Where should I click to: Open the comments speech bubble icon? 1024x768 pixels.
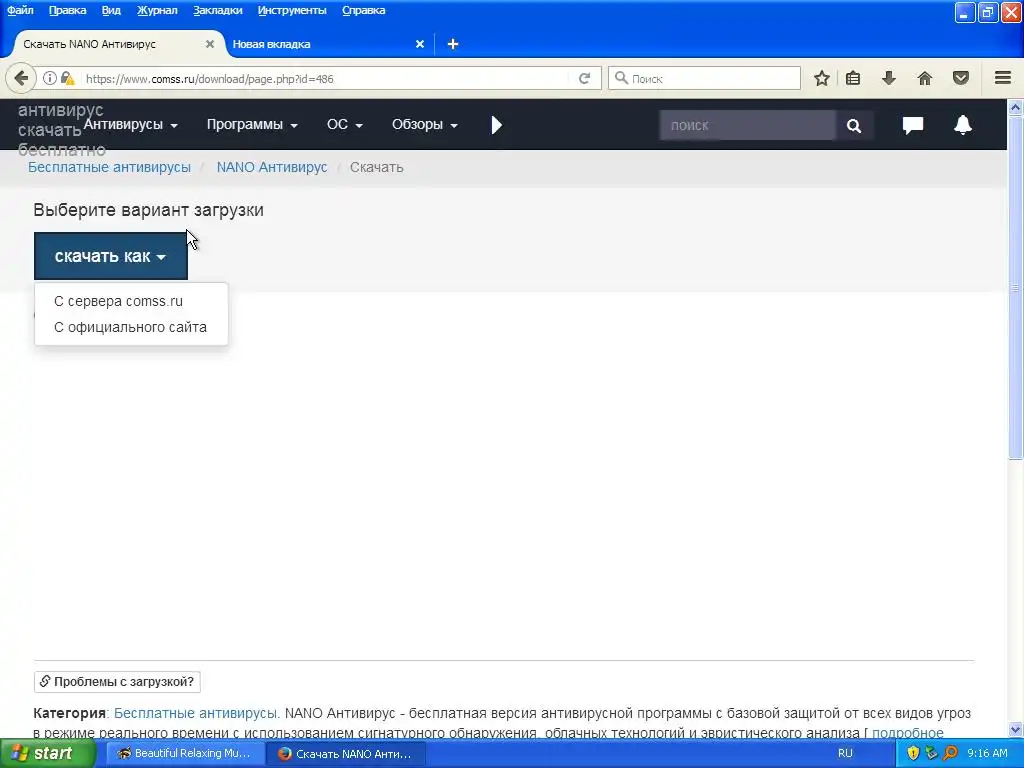912,125
